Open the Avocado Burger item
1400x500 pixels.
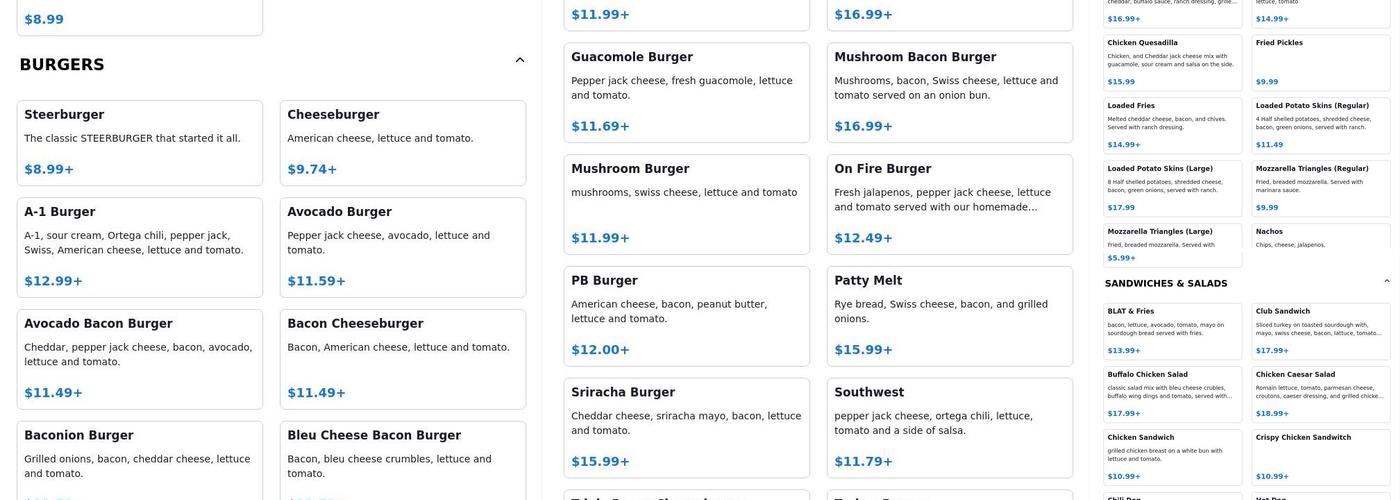point(402,247)
